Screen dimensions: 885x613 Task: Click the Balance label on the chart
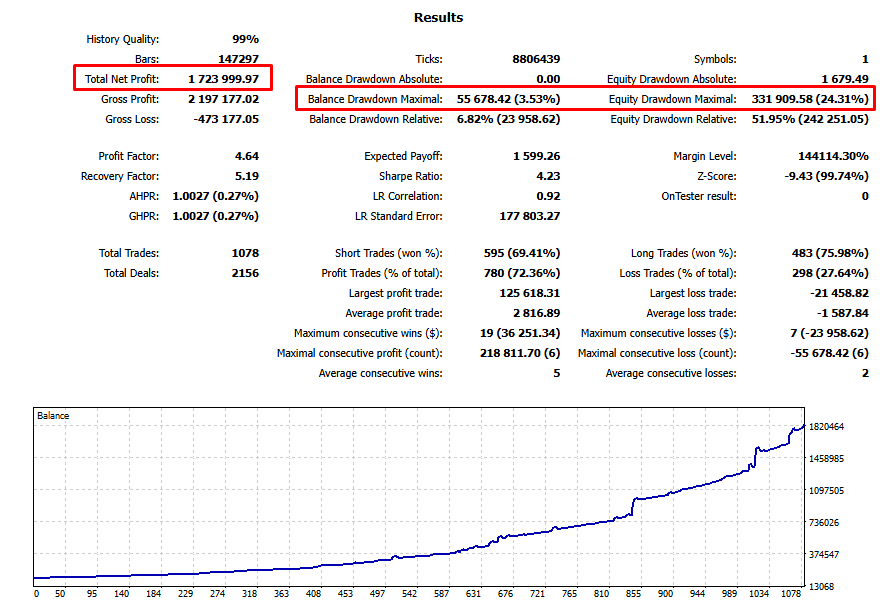click(53, 415)
